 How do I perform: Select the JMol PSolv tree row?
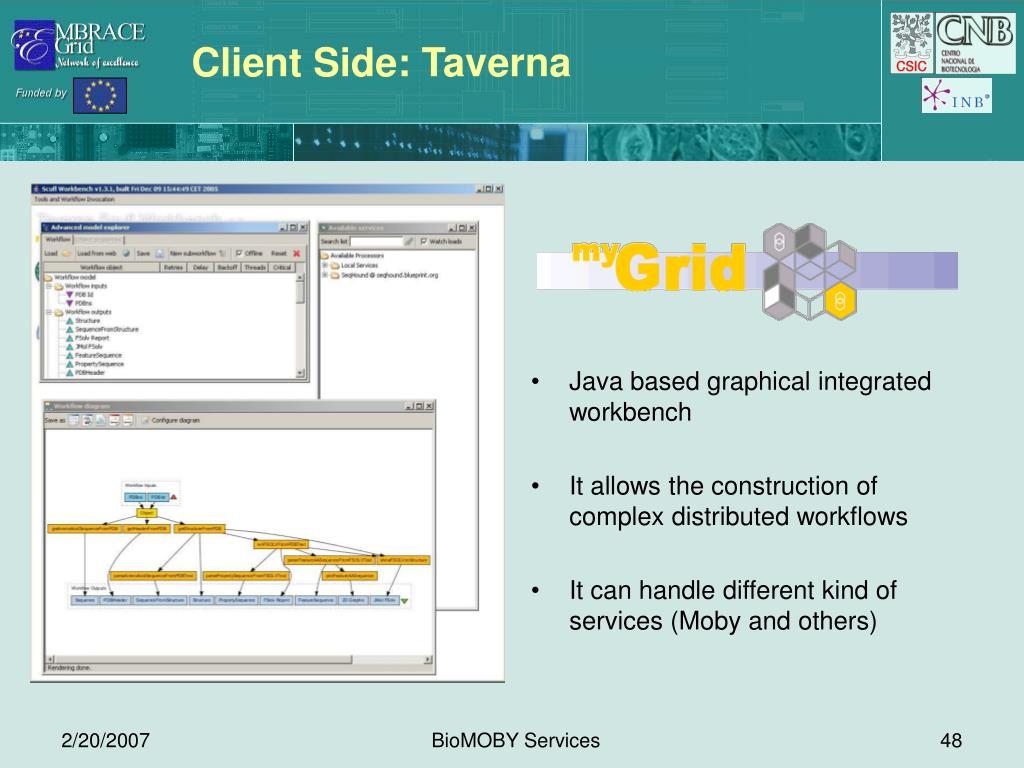(84, 347)
